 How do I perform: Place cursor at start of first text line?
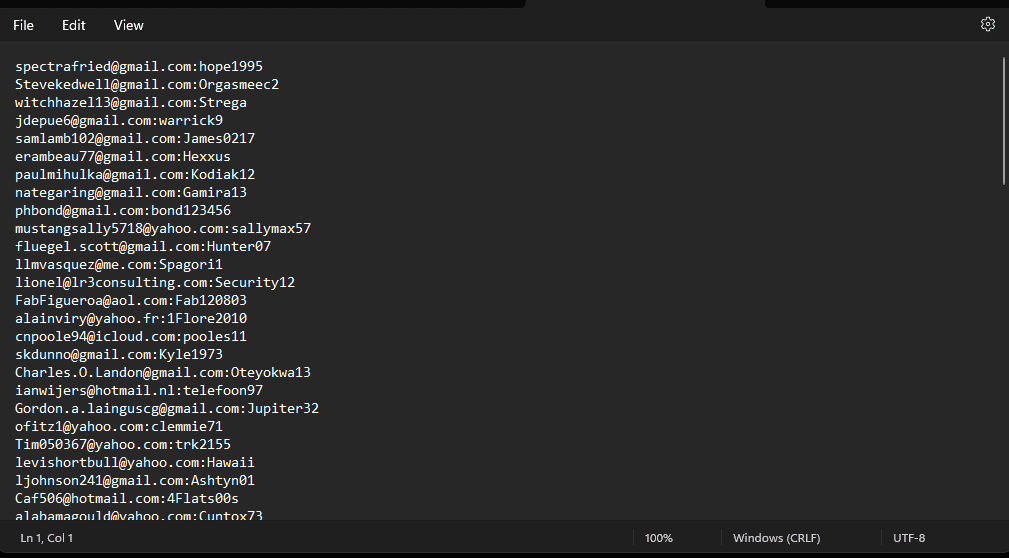coord(16,66)
